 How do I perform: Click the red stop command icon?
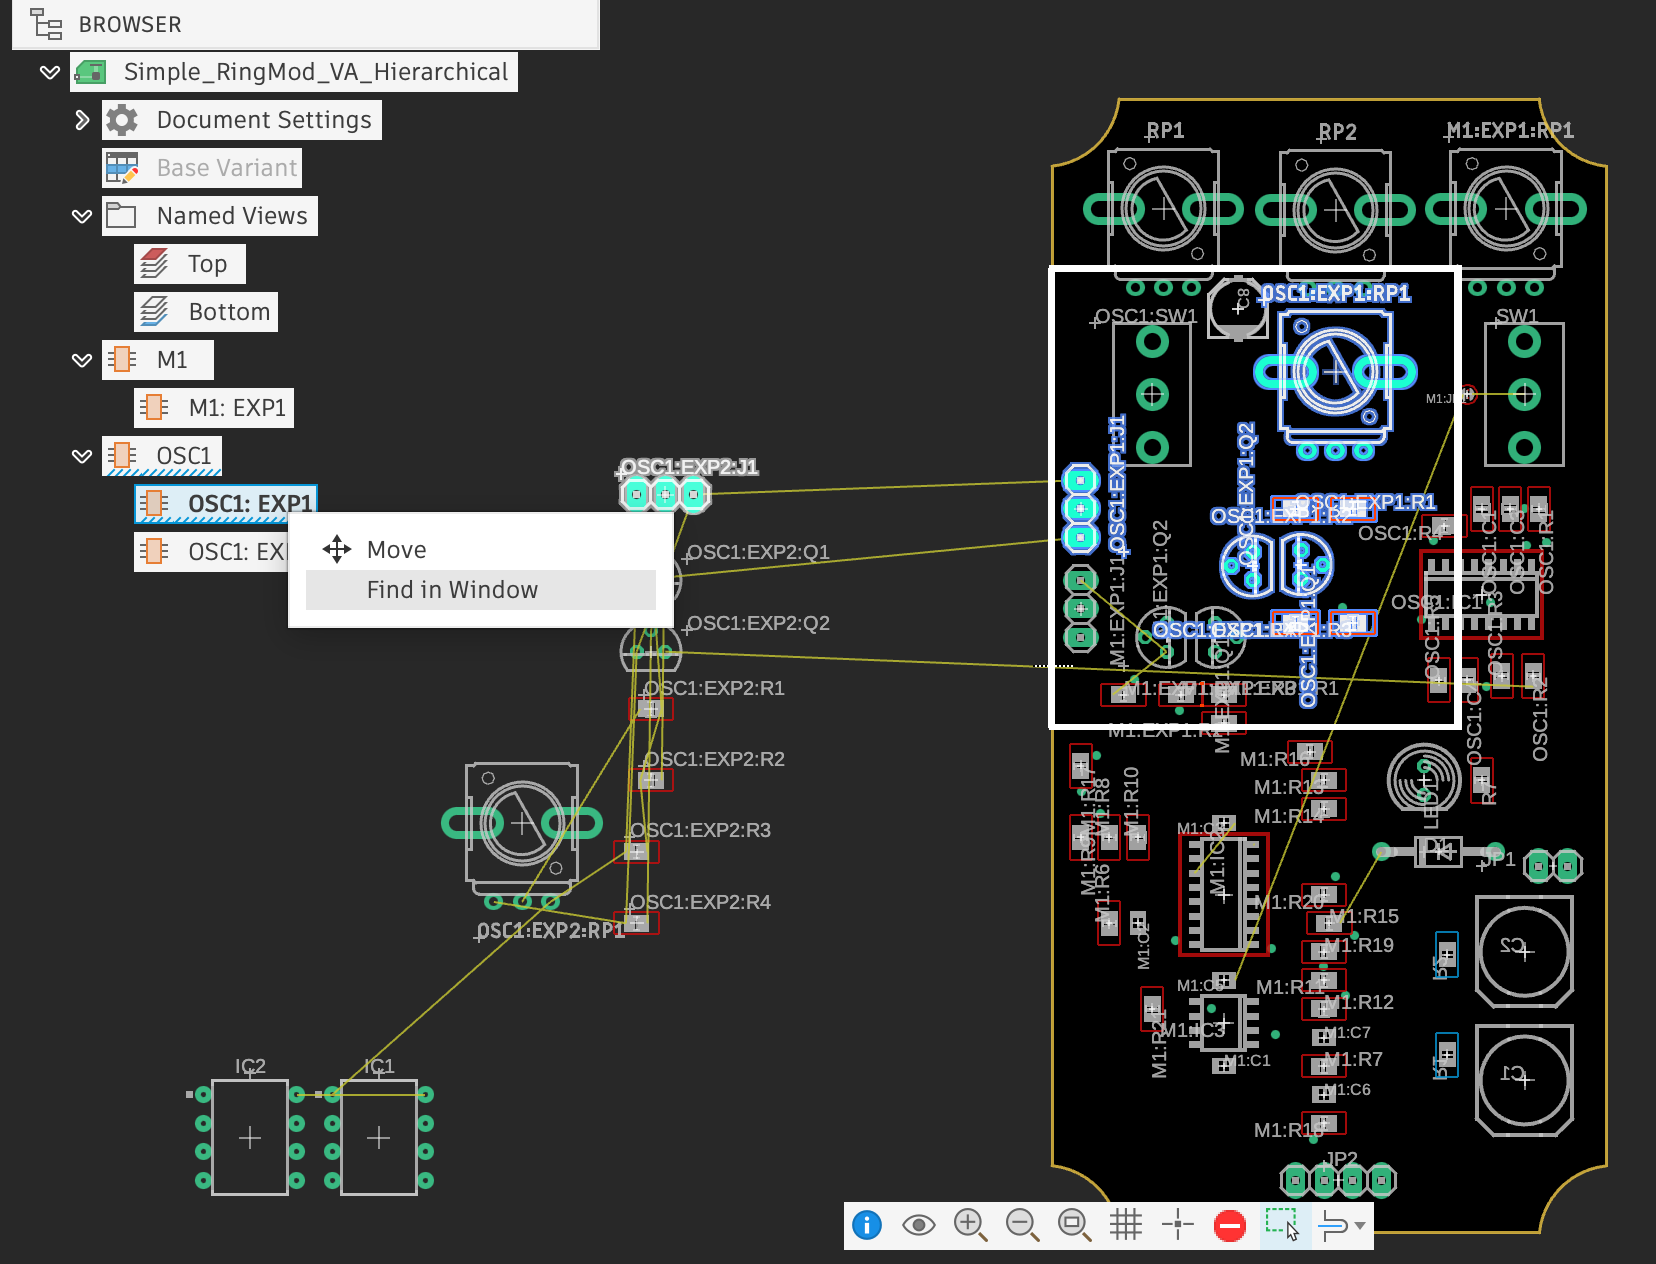[1230, 1225]
